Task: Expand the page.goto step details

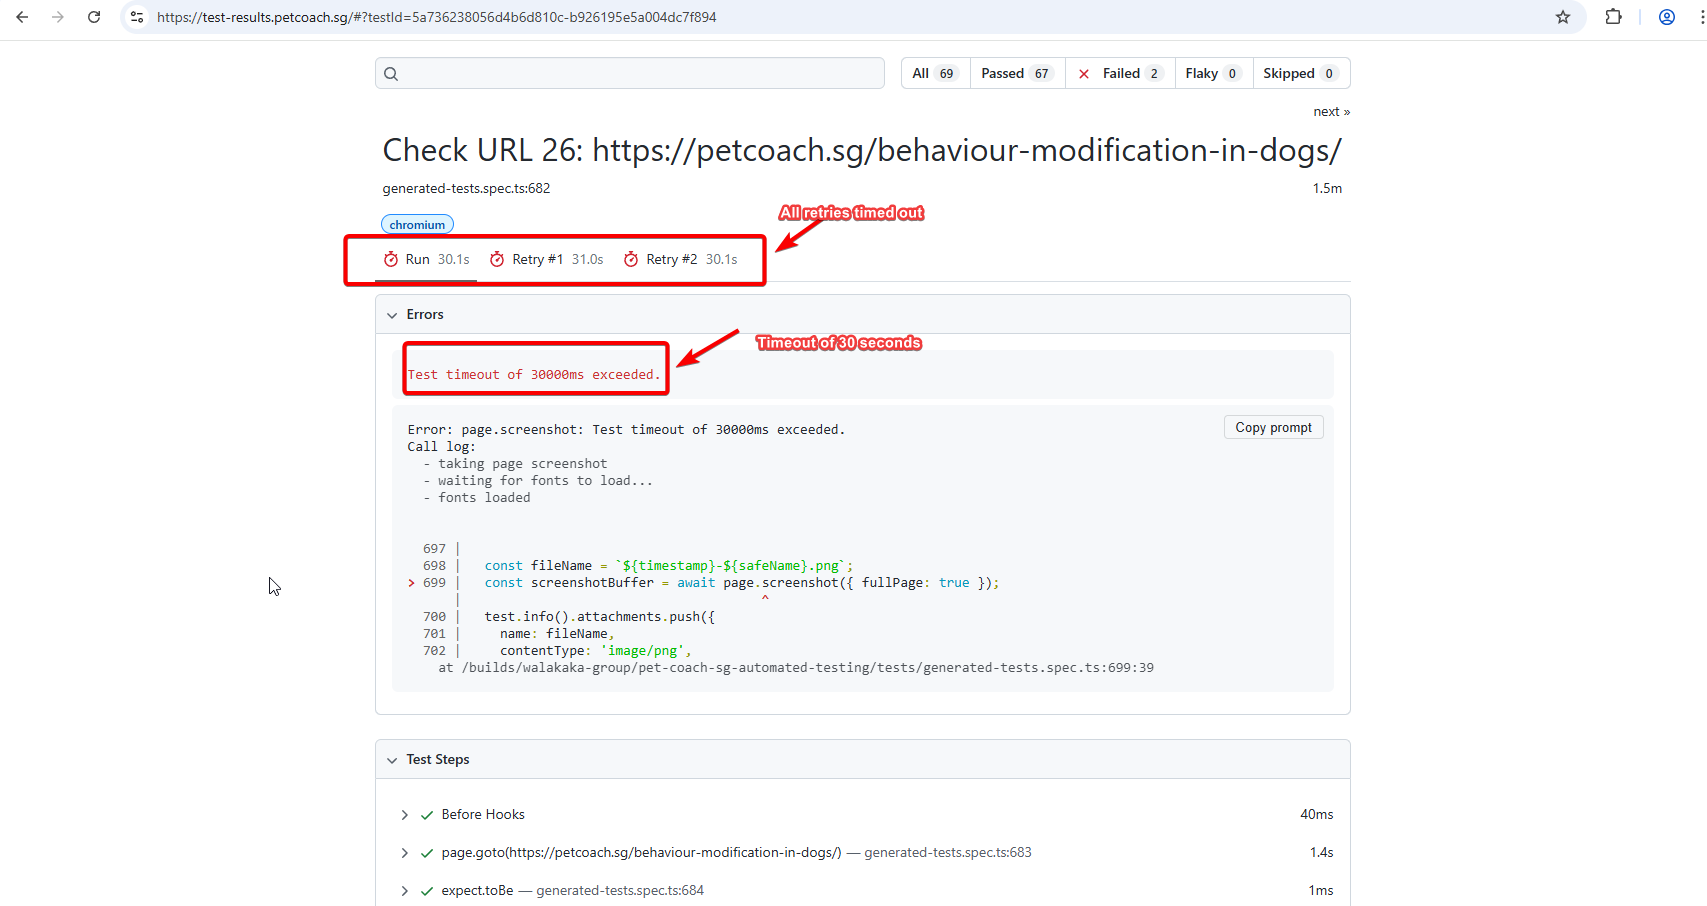Action: coord(404,853)
